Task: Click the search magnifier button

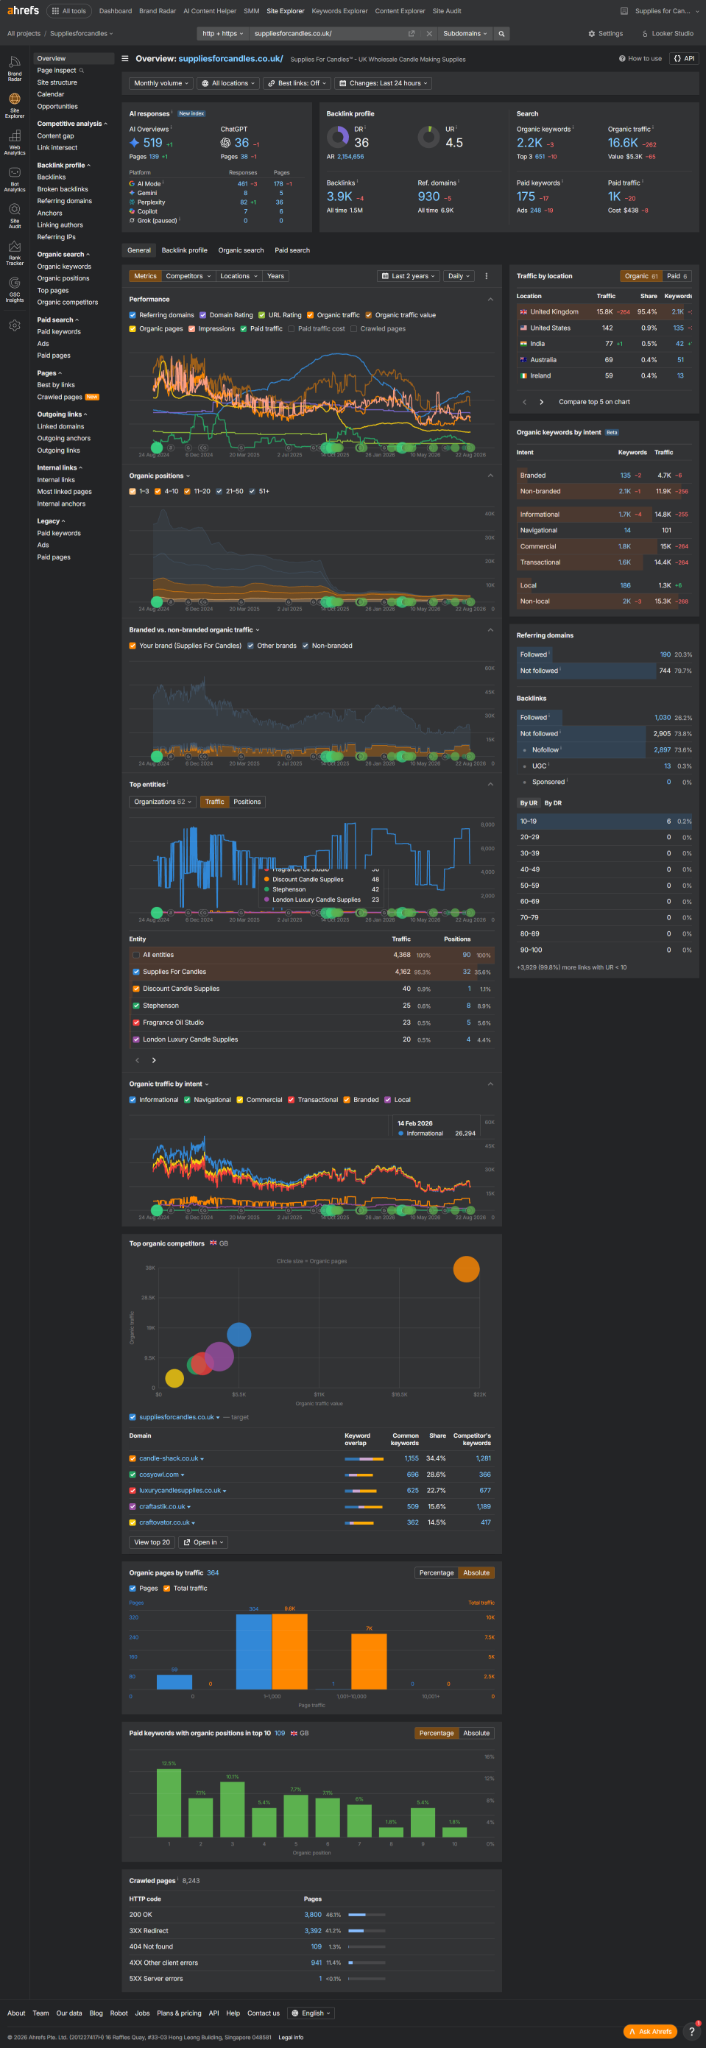Action: [x=502, y=33]
